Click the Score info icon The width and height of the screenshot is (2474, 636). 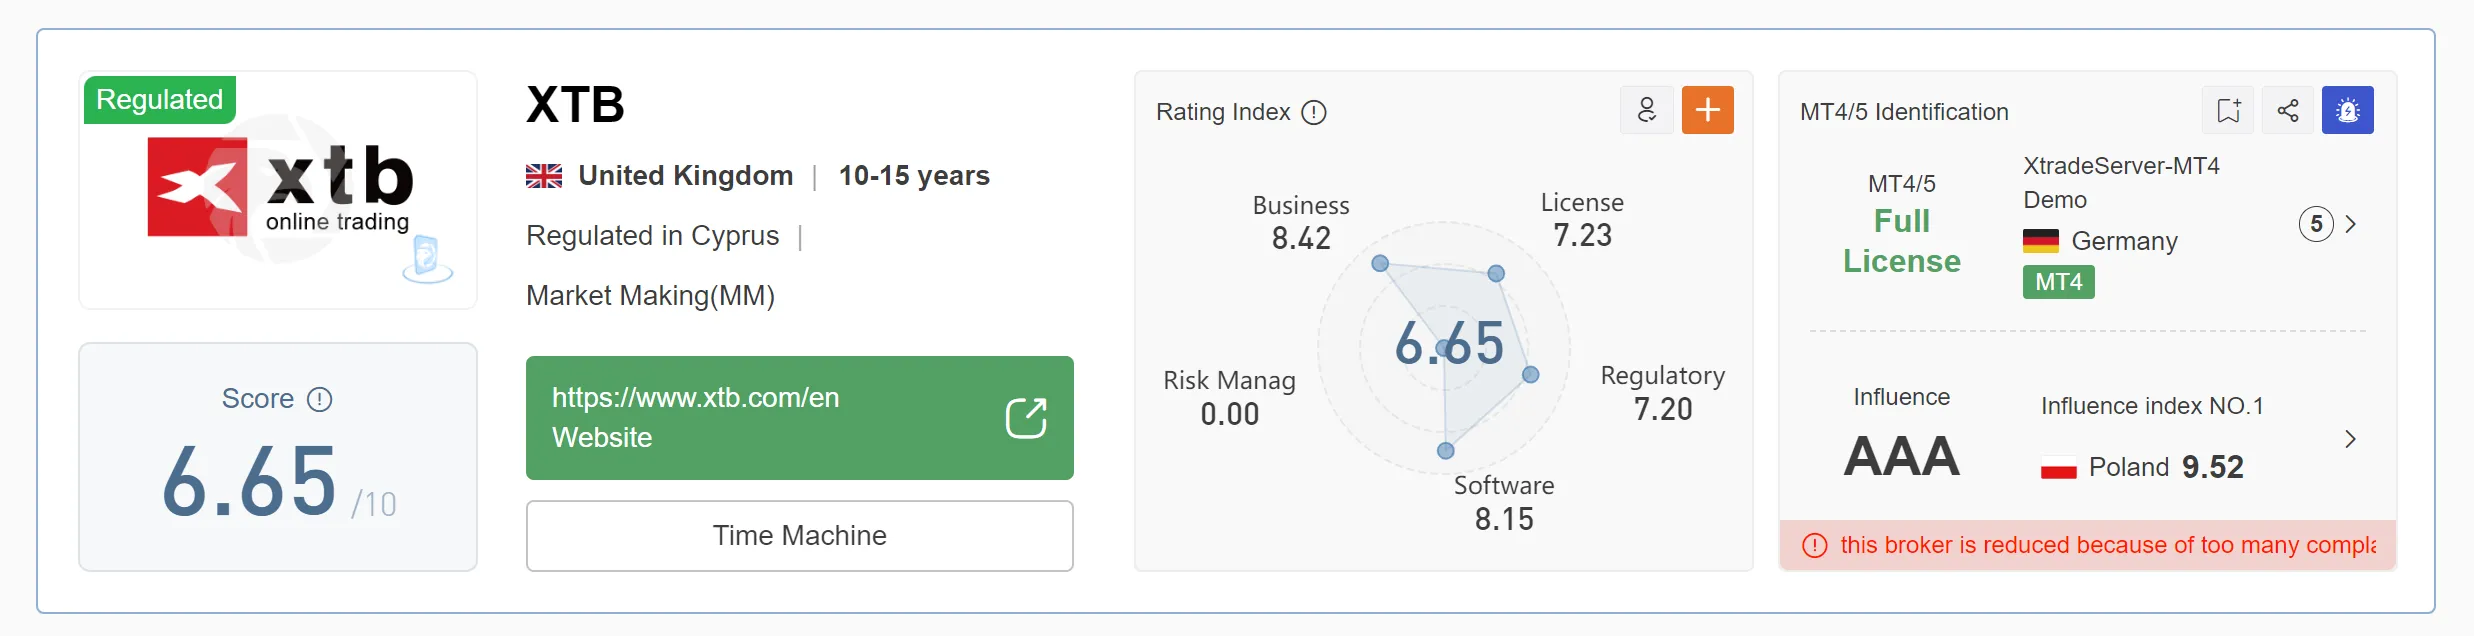[x=319, y=400]
